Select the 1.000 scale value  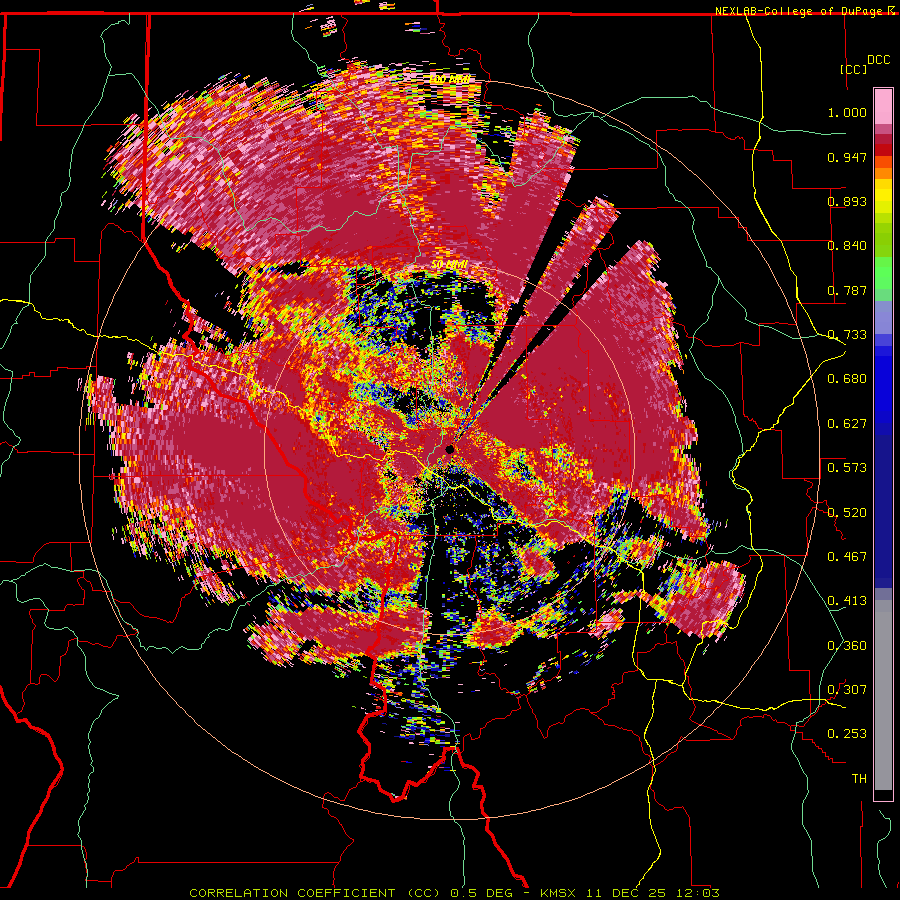pyautogui.click(x=847, y=112)
